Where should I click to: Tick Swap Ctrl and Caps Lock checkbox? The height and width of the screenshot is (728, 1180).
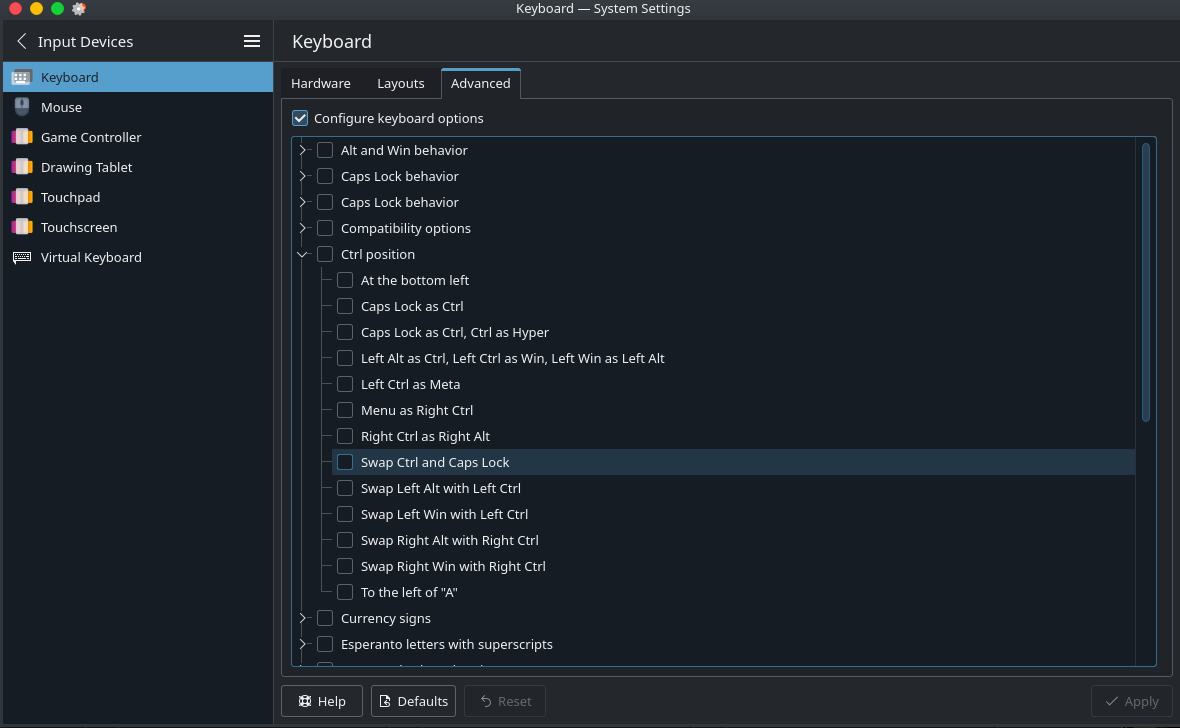(345, 462)
